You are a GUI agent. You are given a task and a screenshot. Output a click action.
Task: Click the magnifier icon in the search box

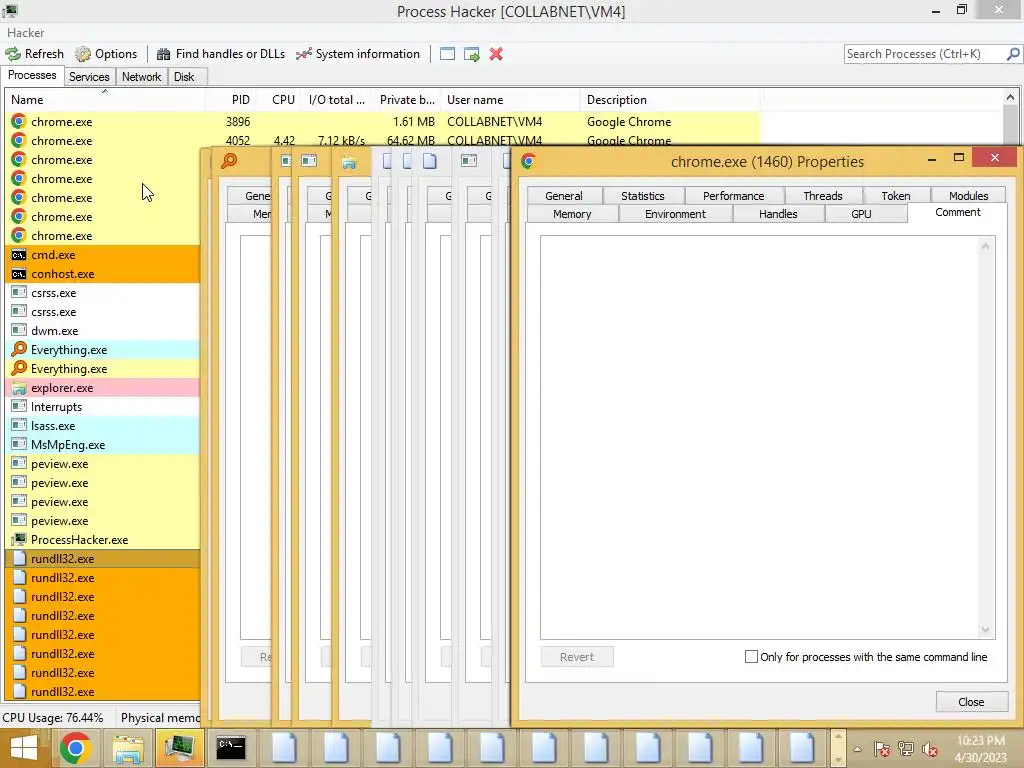click(x=1013, y=54)
